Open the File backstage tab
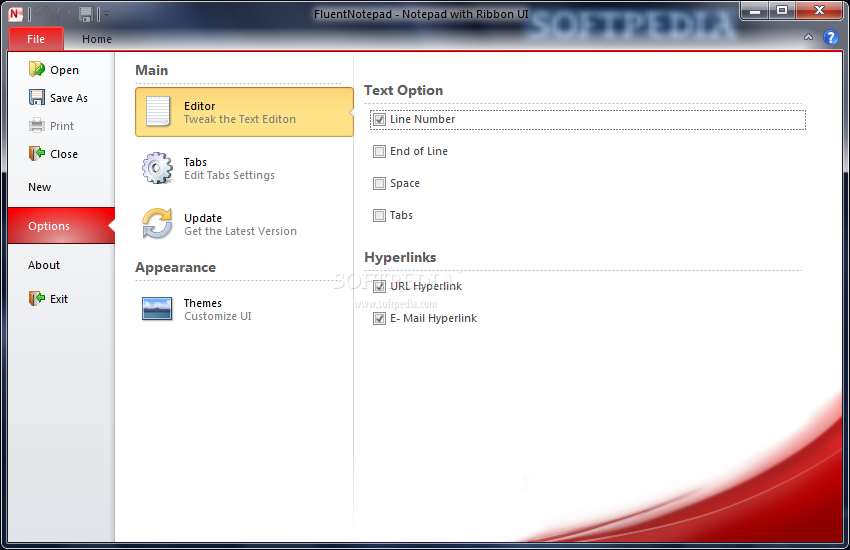This screenshot has height=550, width=850. (x=36, y=39)
